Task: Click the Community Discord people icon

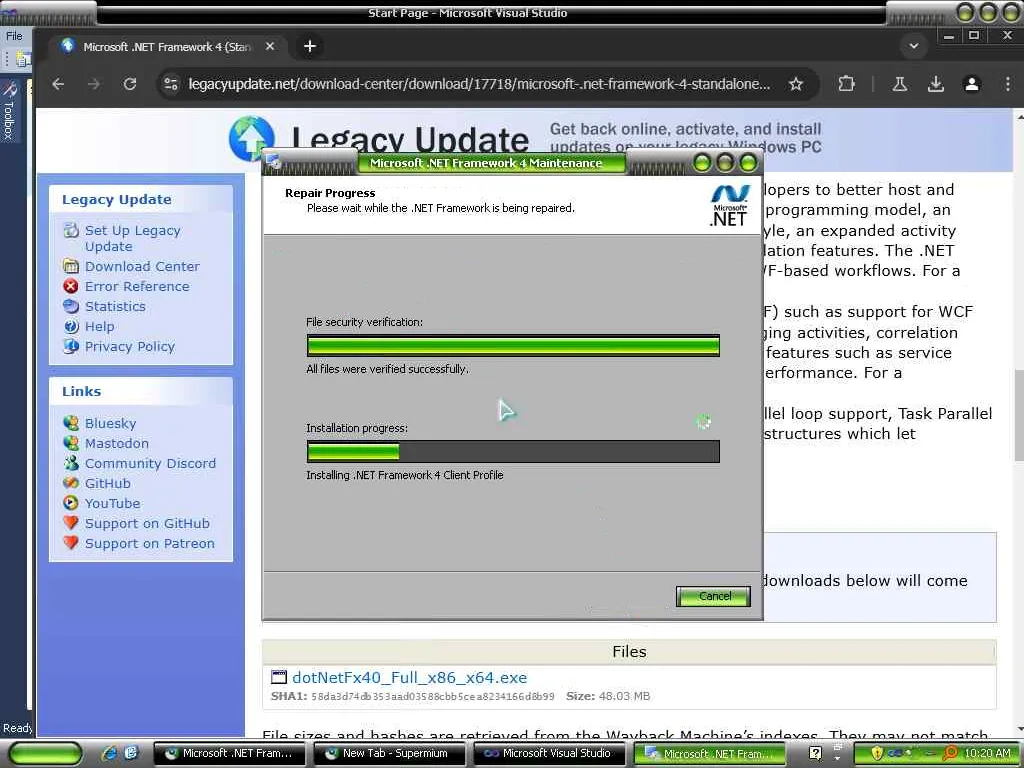Action: point(71,463)
